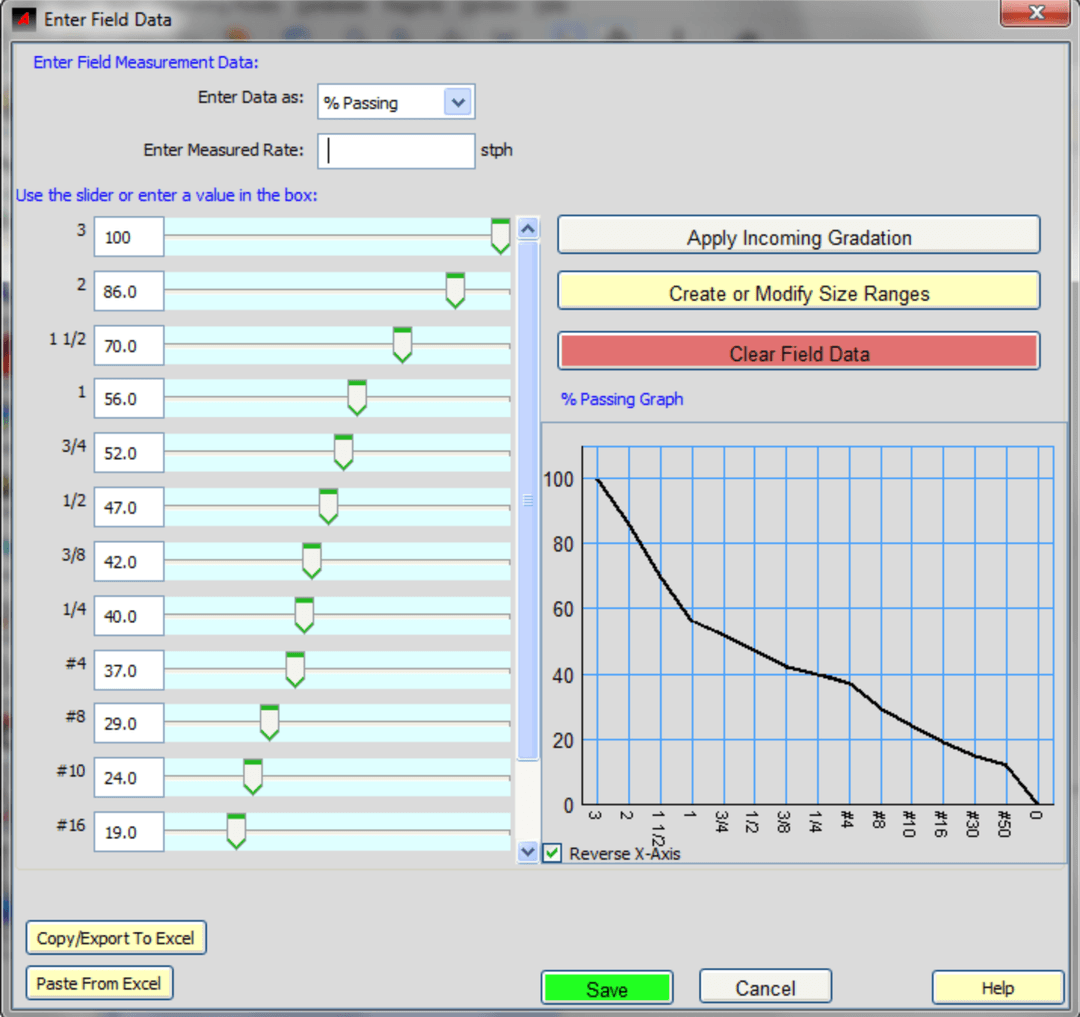Click scroll down arrow of sieve list
Screen dimensions: 1080x1017
528,852
